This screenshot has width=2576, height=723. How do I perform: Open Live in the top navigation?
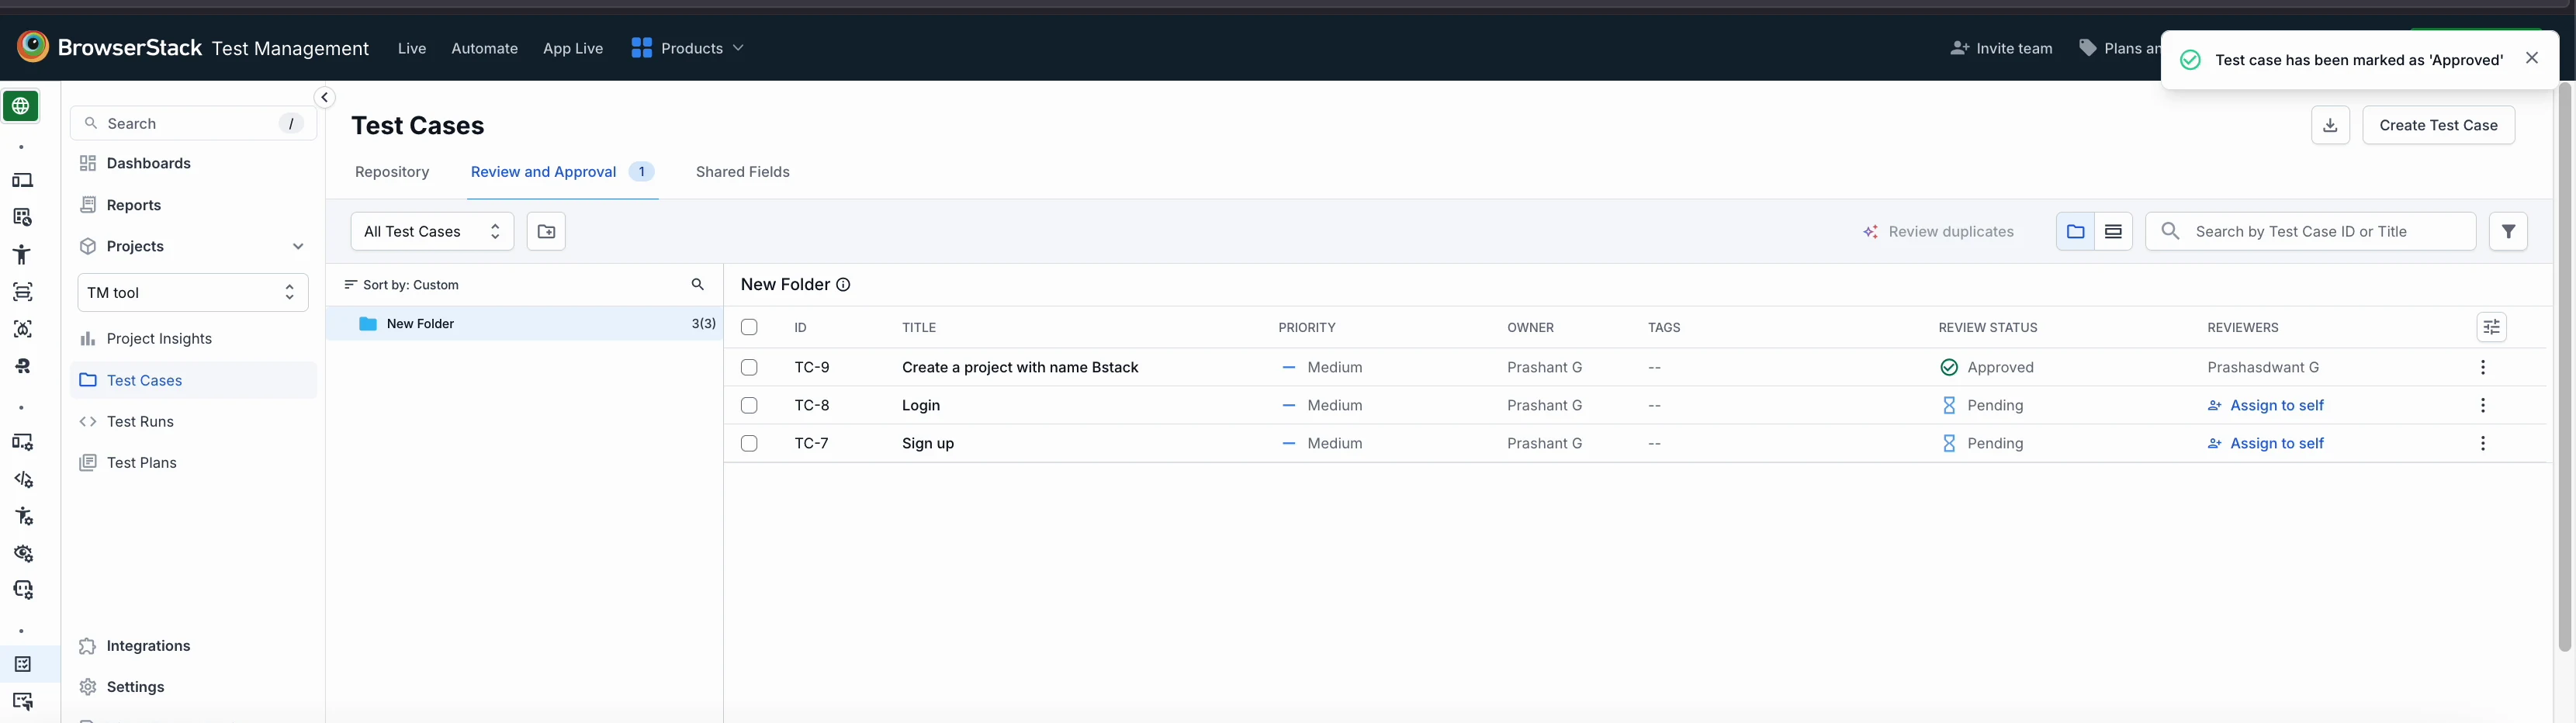point(412,48)
